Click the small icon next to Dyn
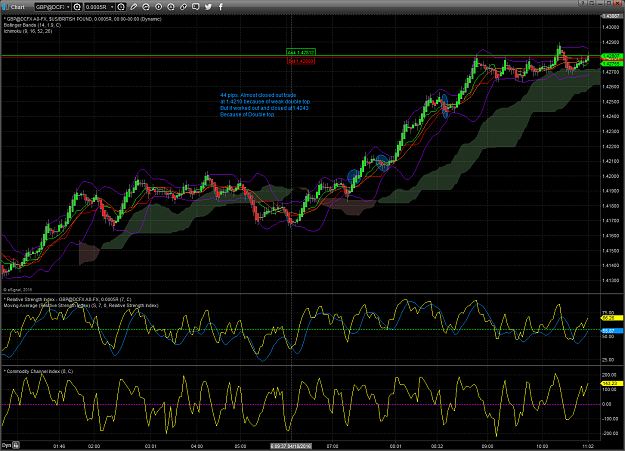625x451 pixels. 16,445
